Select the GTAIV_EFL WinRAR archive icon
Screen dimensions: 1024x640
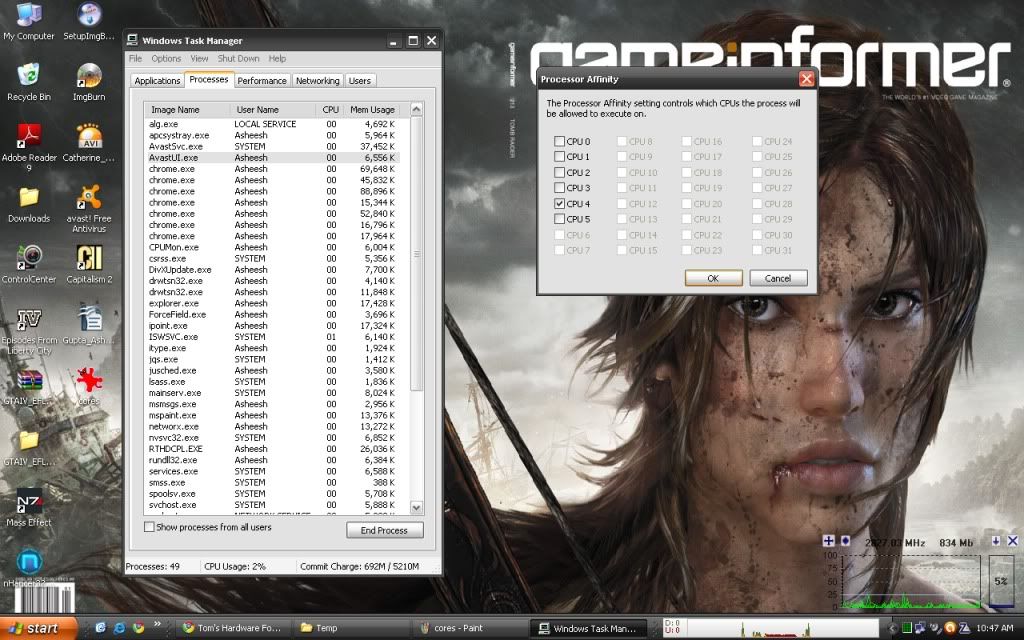pyautogui.click(x=29, y=387)
